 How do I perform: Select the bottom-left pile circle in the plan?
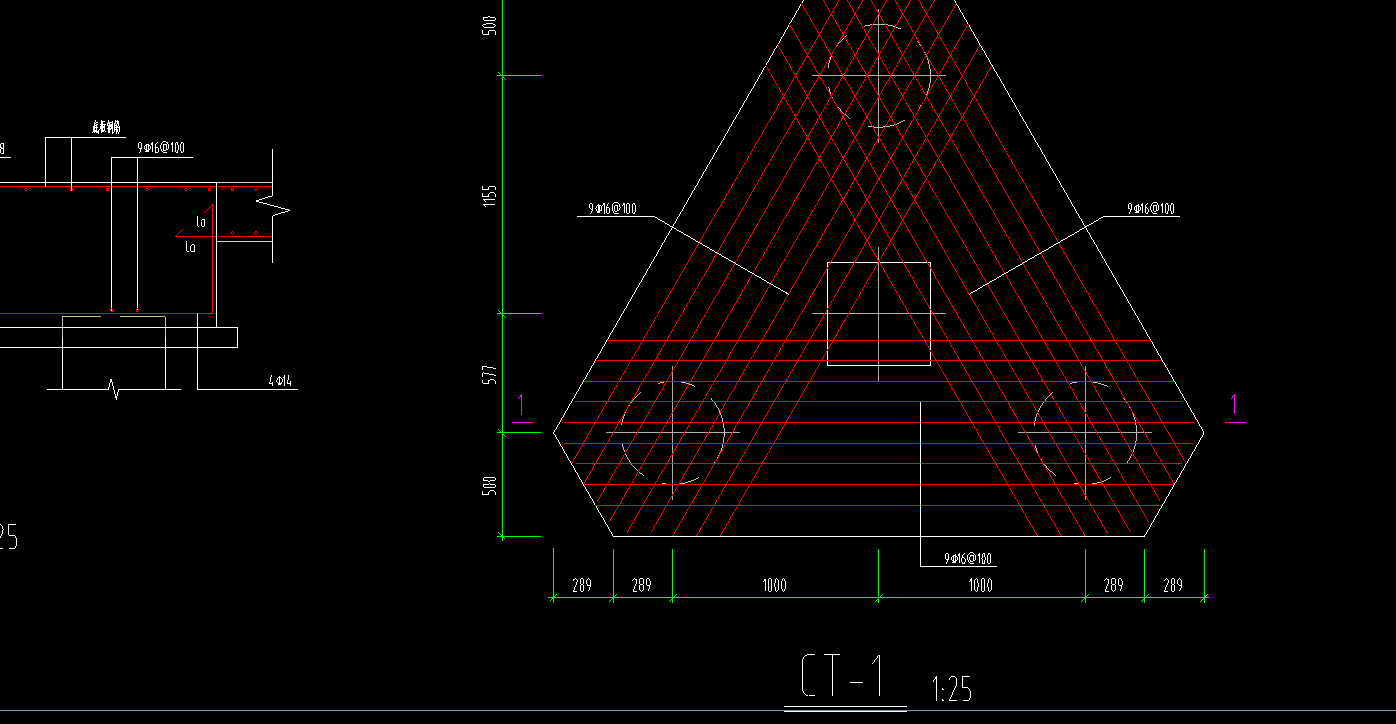pos(672,433)
